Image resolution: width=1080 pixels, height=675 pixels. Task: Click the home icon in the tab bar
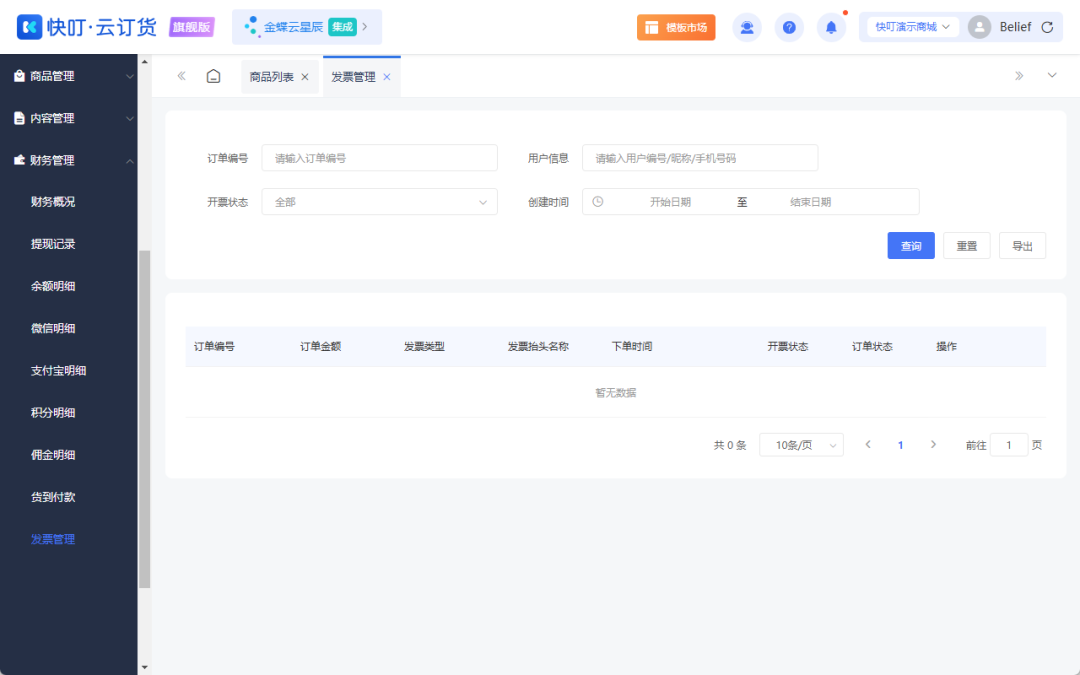pos(213,75)
